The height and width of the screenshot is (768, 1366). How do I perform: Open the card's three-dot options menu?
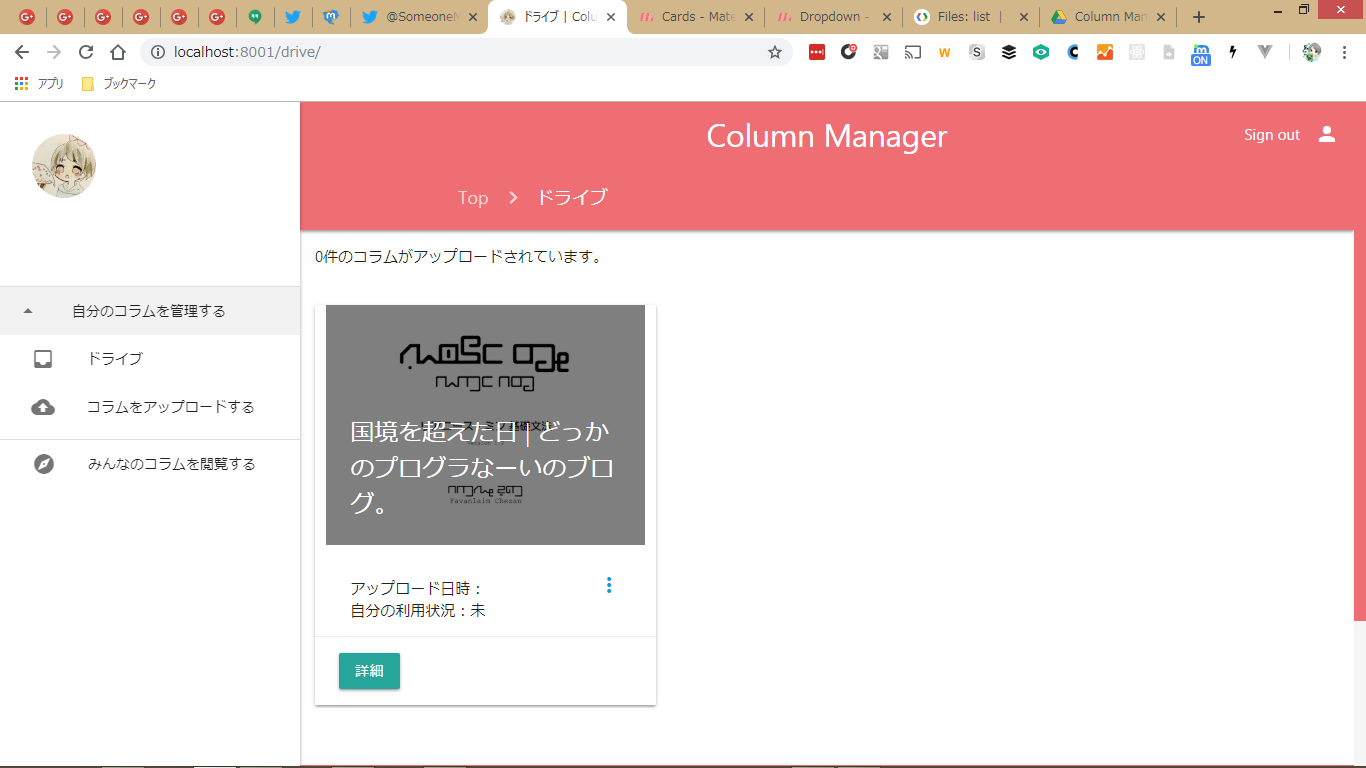(609, 585)
